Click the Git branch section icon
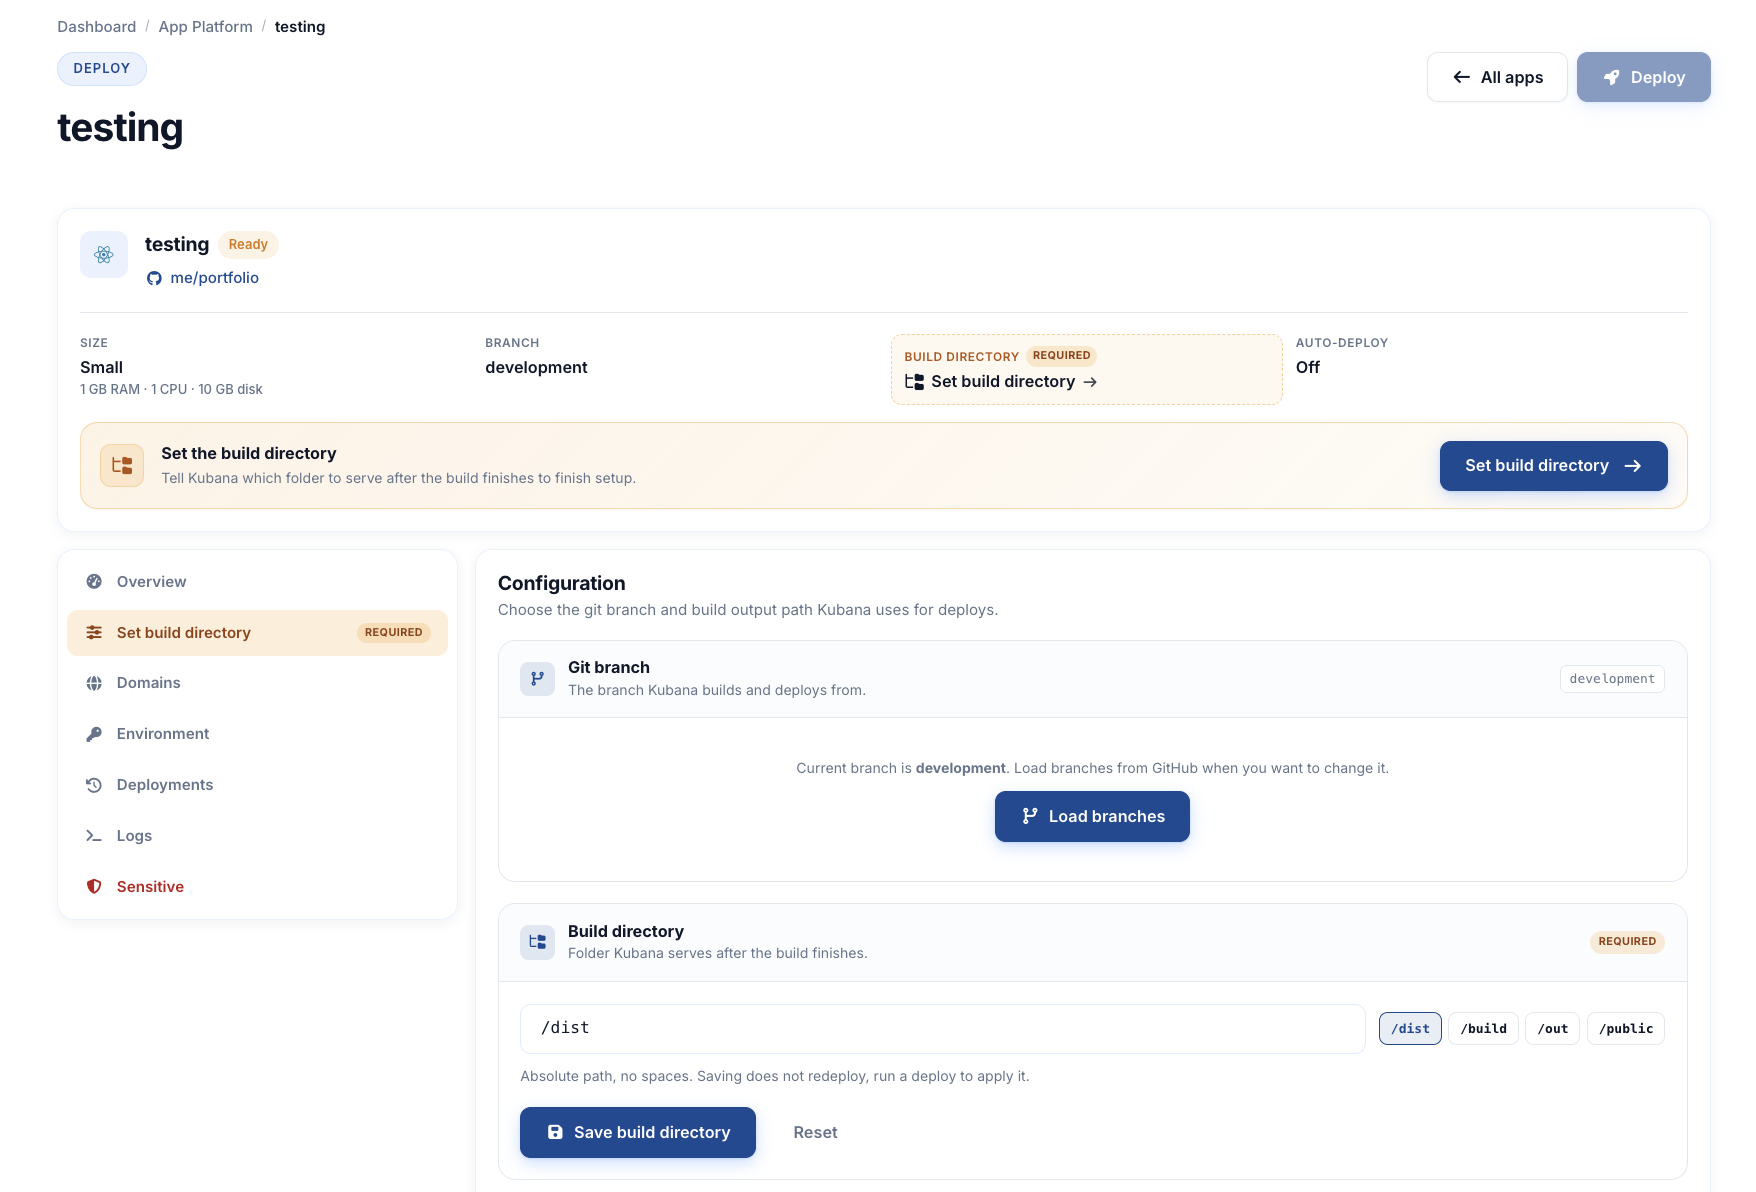This screenshot has width=1756, height=1192. (537, 678)
